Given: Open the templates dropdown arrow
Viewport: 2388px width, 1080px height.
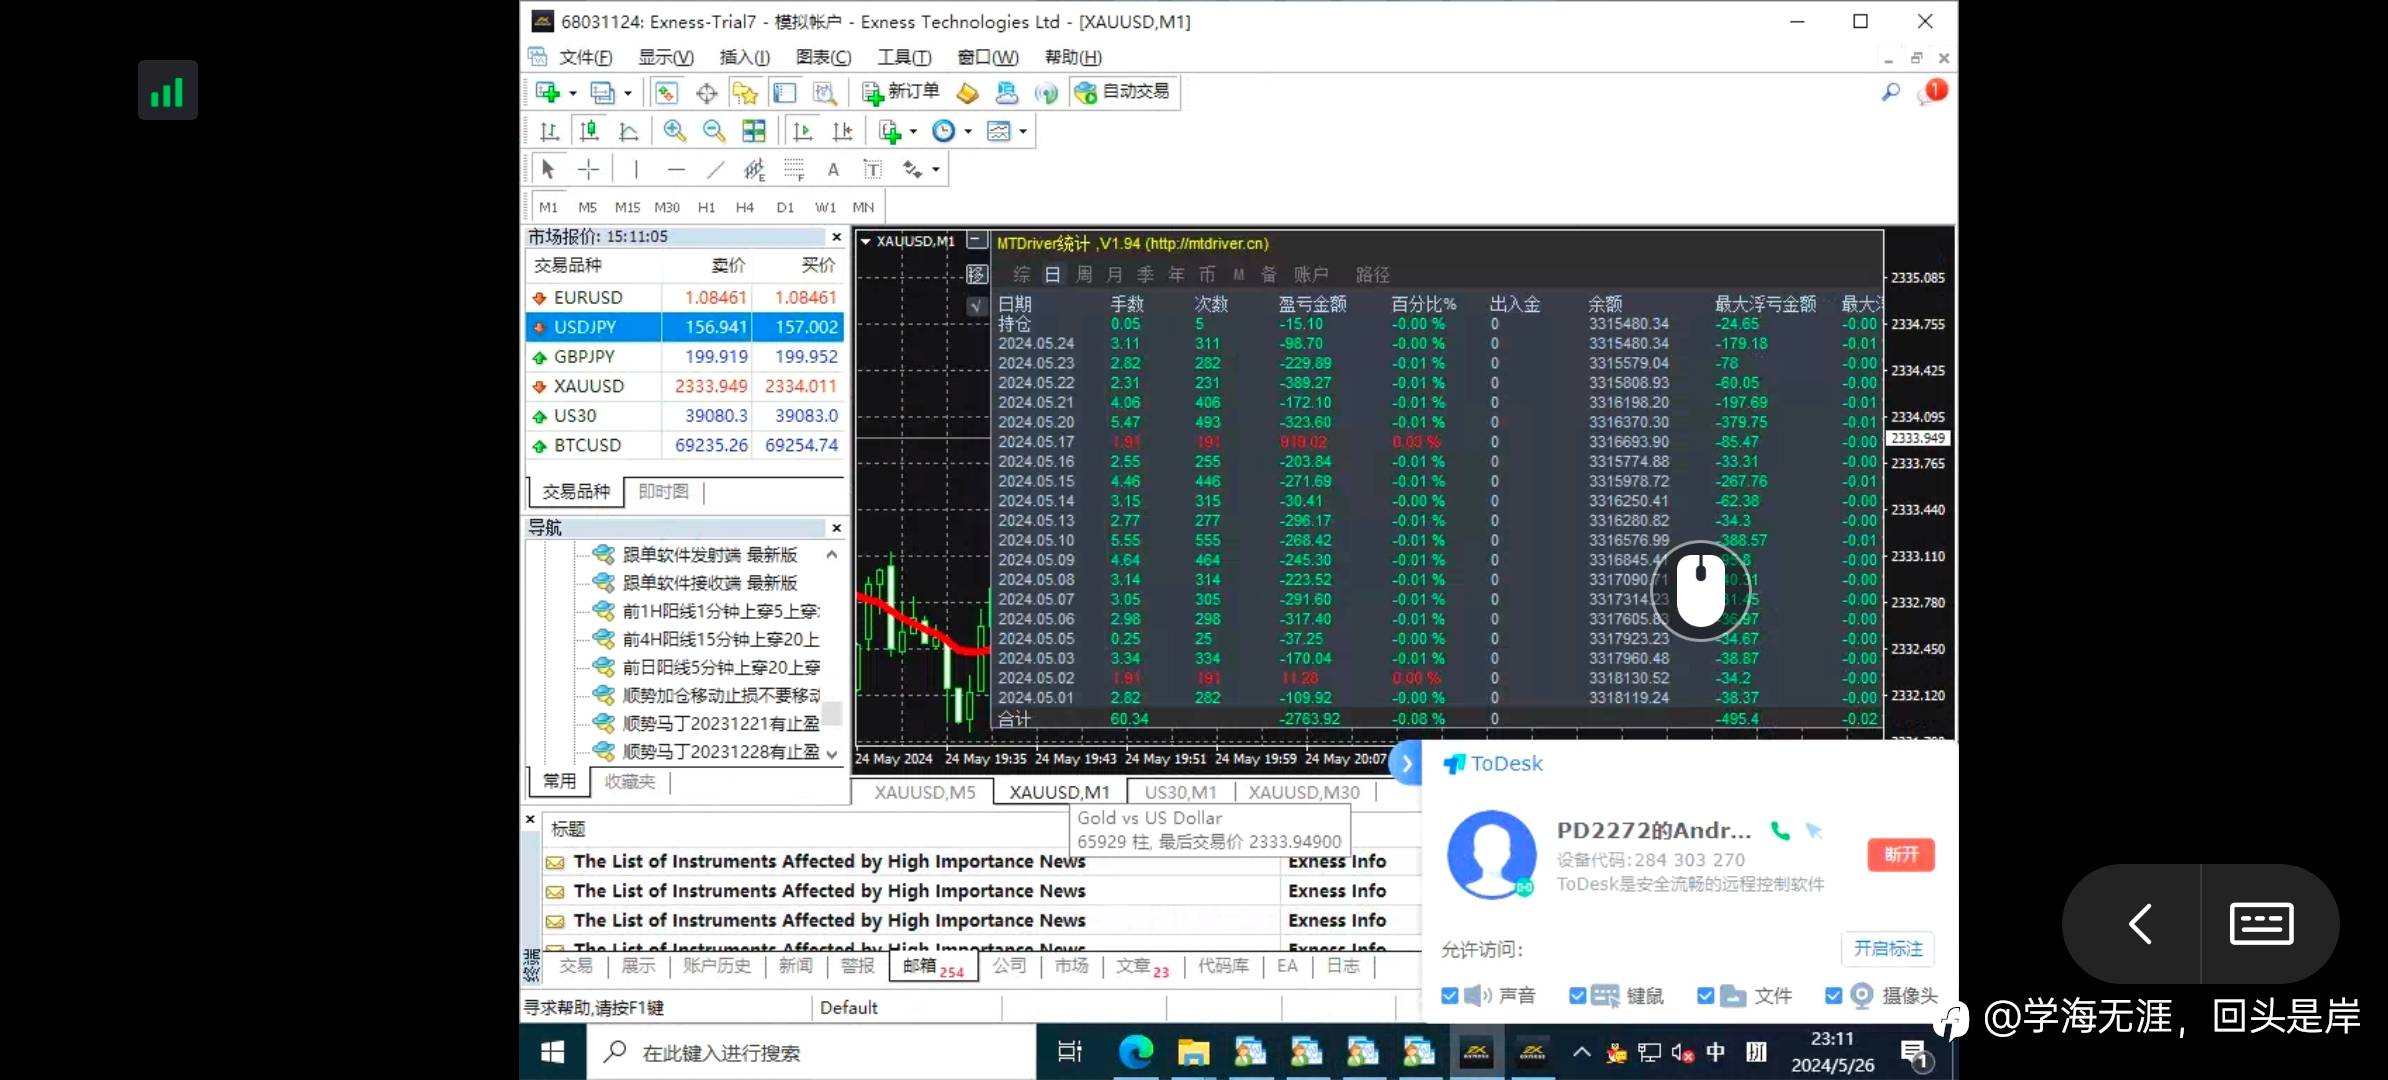Looking at the screenshot, I should click(1023, 132).
